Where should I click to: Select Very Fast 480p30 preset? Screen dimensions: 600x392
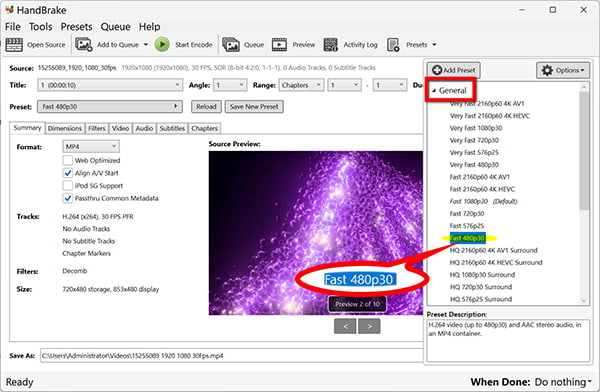[x=474, y=165]
